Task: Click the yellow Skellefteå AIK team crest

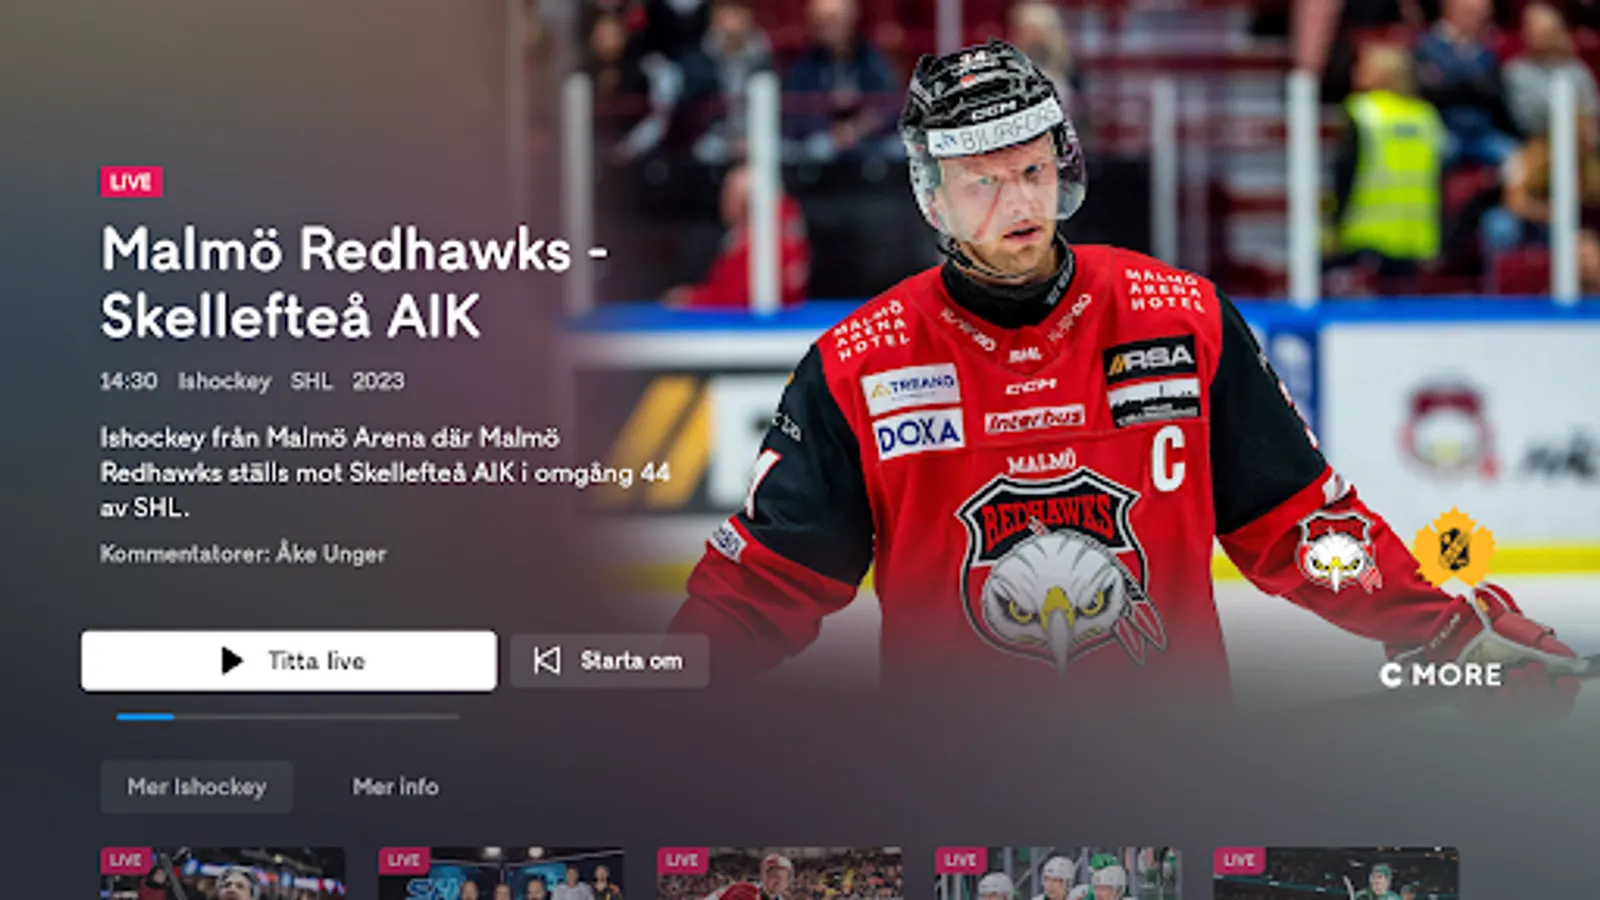Action: tap(1453, 547)
